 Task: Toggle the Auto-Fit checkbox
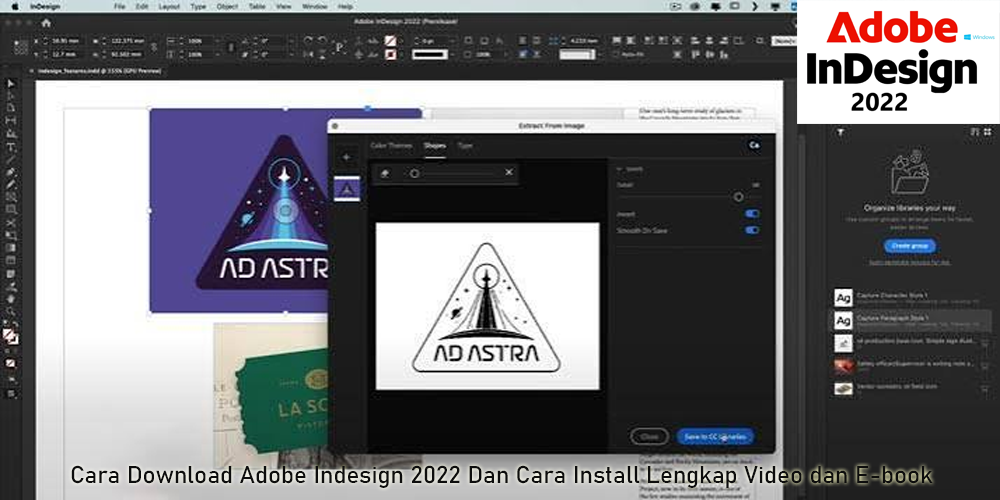point(615,55)
